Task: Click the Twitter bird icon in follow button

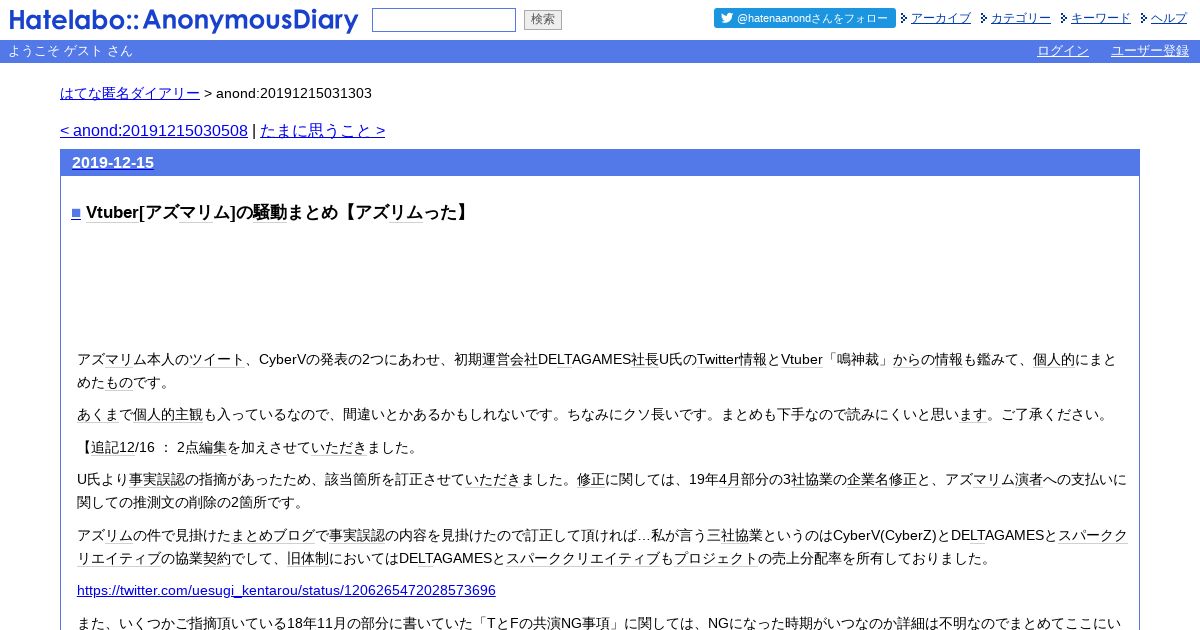Action: coord(727,18)
